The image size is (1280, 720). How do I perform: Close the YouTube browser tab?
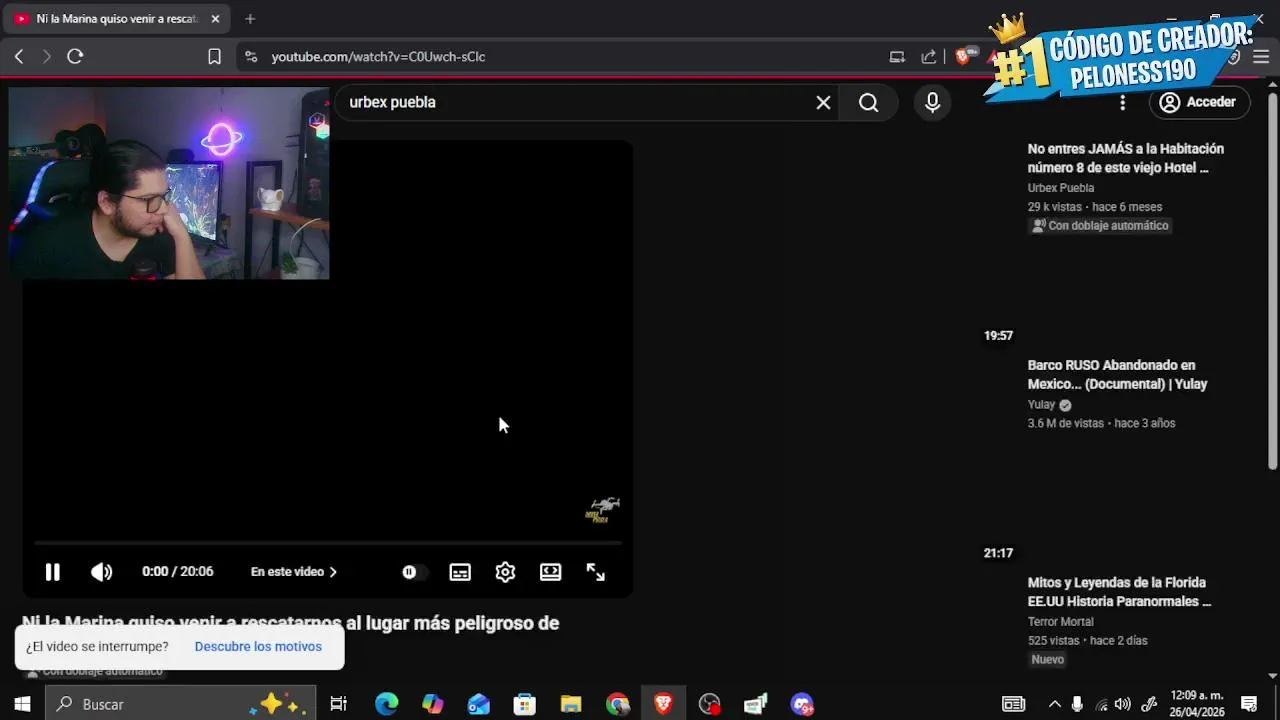click(x=215, y=19)
